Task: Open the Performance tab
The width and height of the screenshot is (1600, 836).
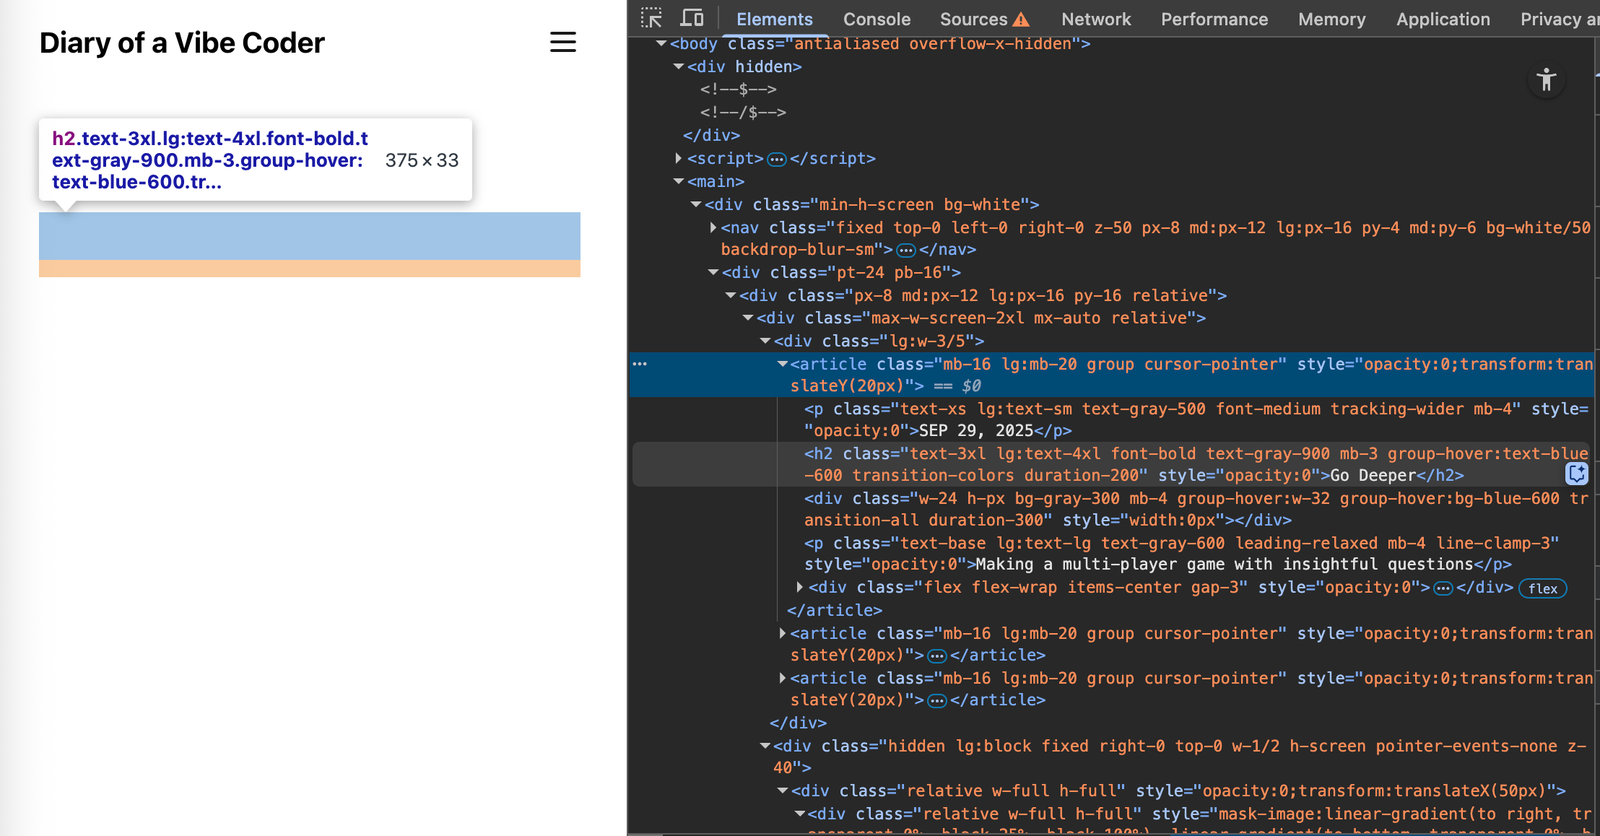Action: (x=1214, y=19)
